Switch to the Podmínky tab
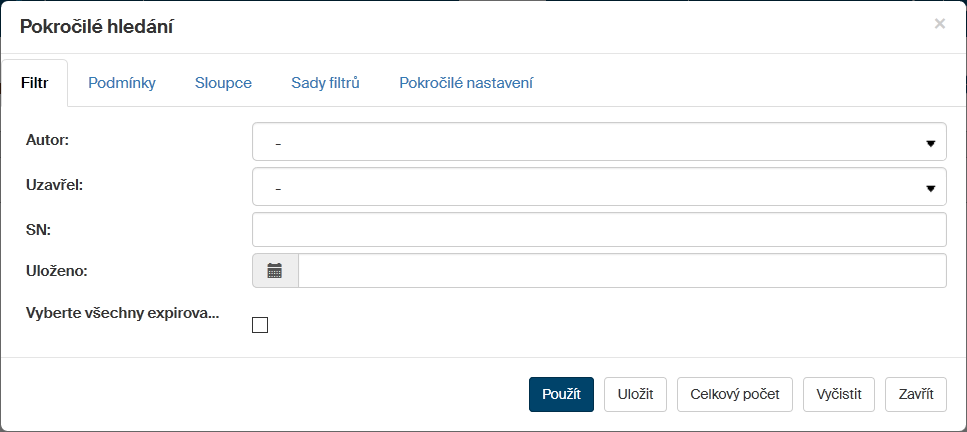This screenshot has height=432, width=967. click(x=122, y=83)
